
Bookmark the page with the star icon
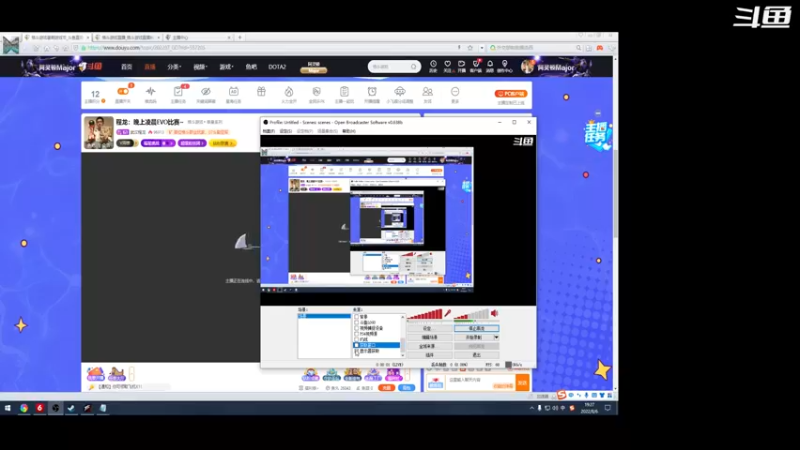click(470, 48)
